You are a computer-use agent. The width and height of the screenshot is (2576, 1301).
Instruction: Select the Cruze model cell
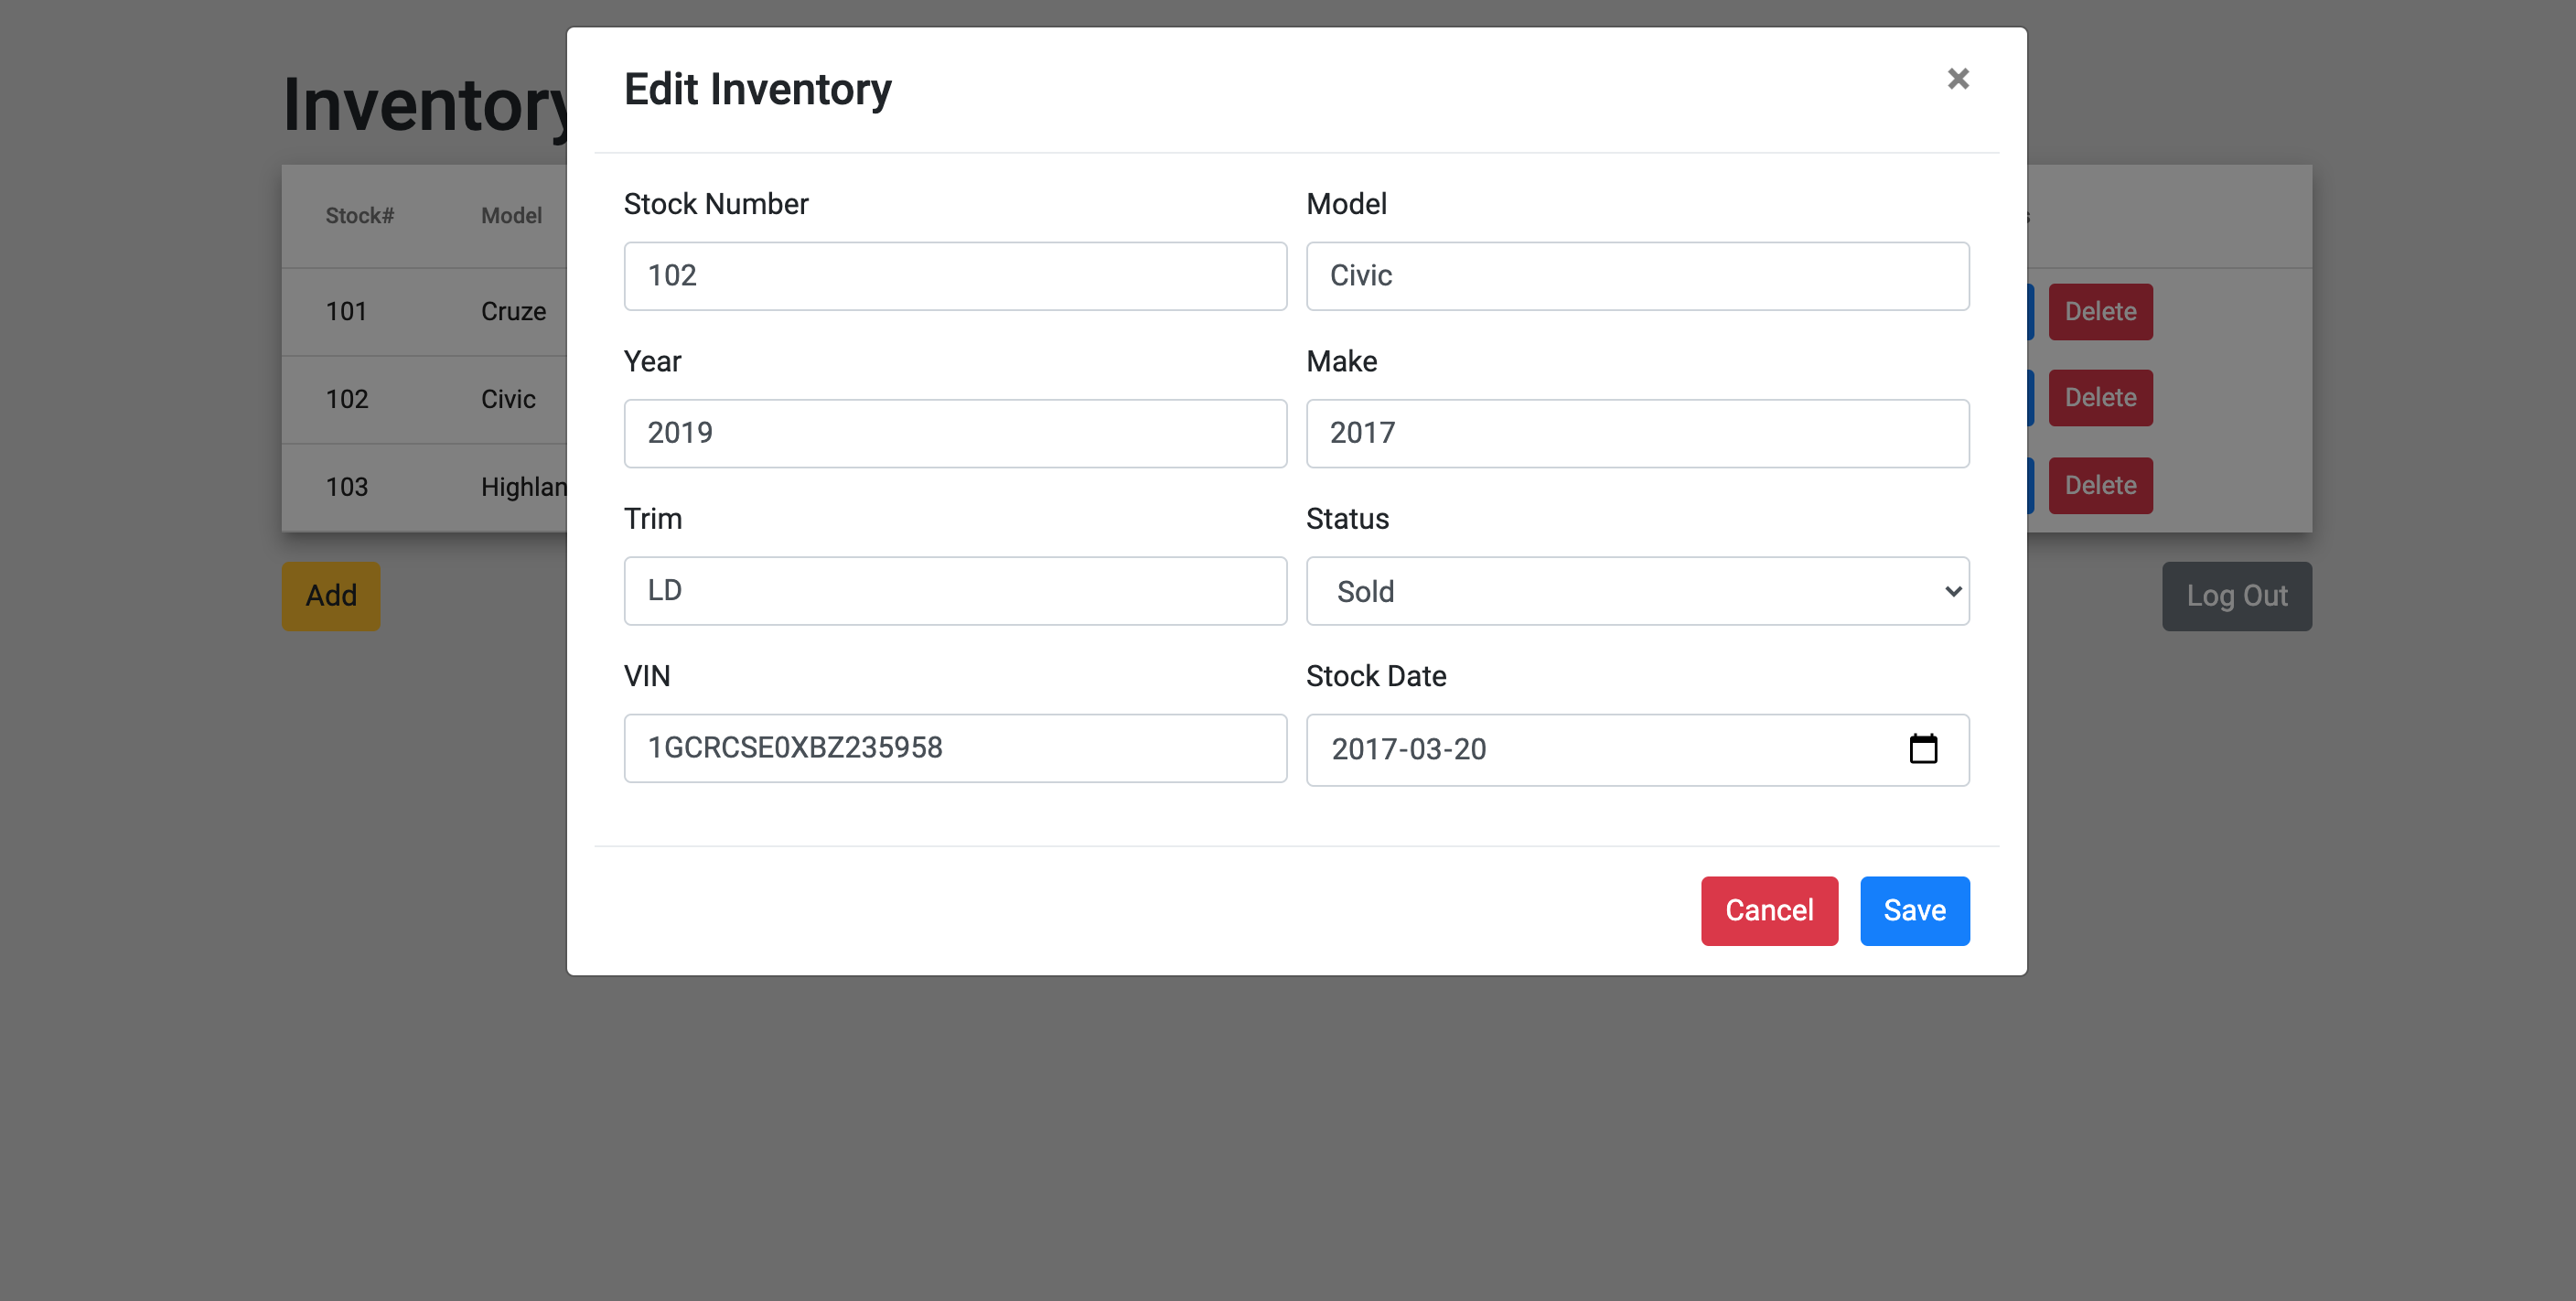[513, 311]
